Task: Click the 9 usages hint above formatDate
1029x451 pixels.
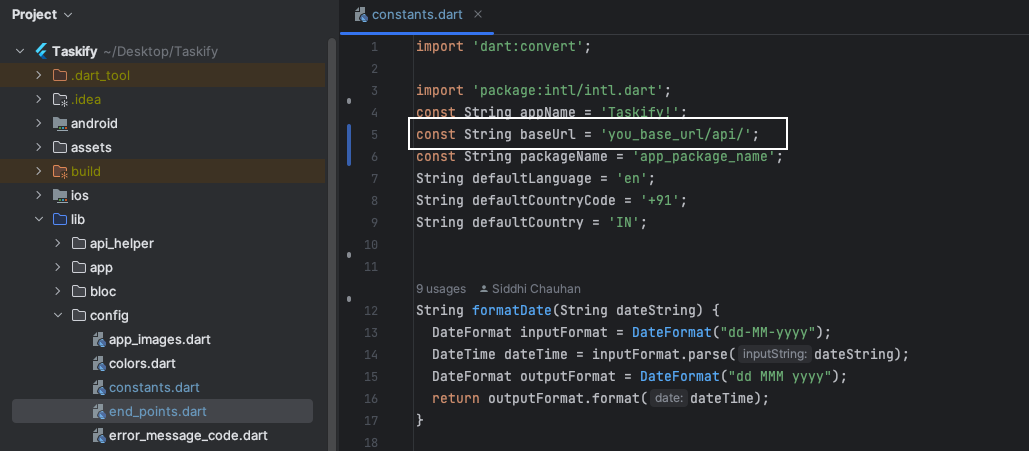Action: click(440, 289)
